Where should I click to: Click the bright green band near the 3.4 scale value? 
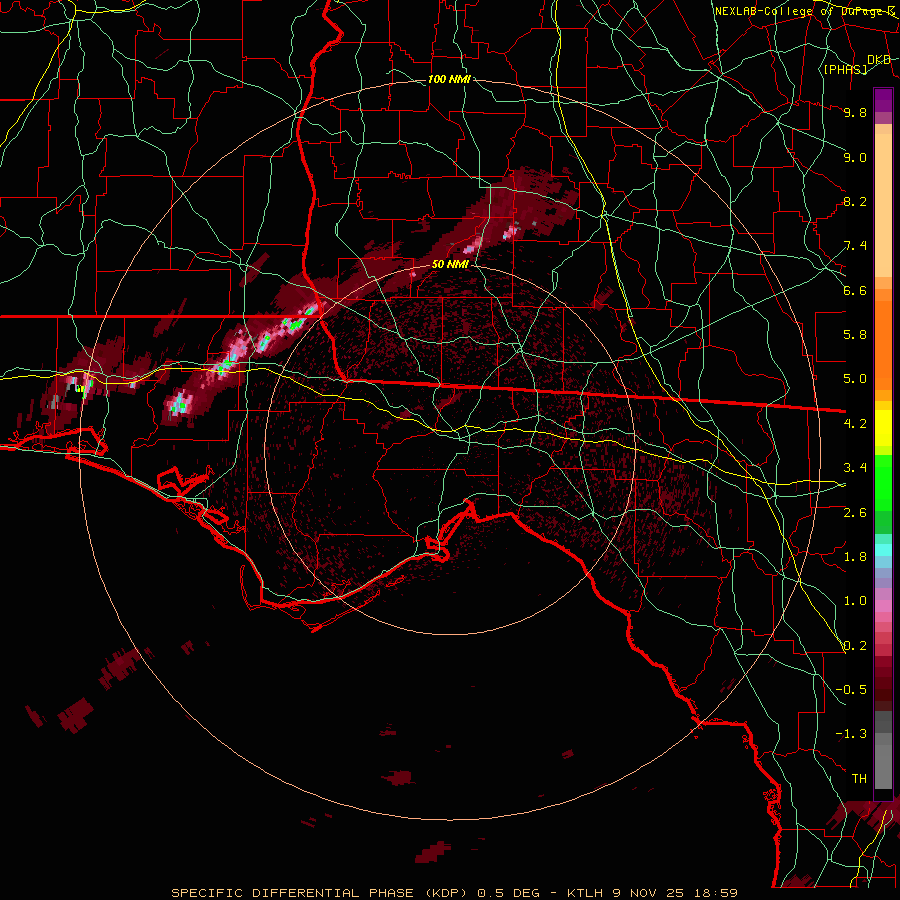[x=883, y=481]
